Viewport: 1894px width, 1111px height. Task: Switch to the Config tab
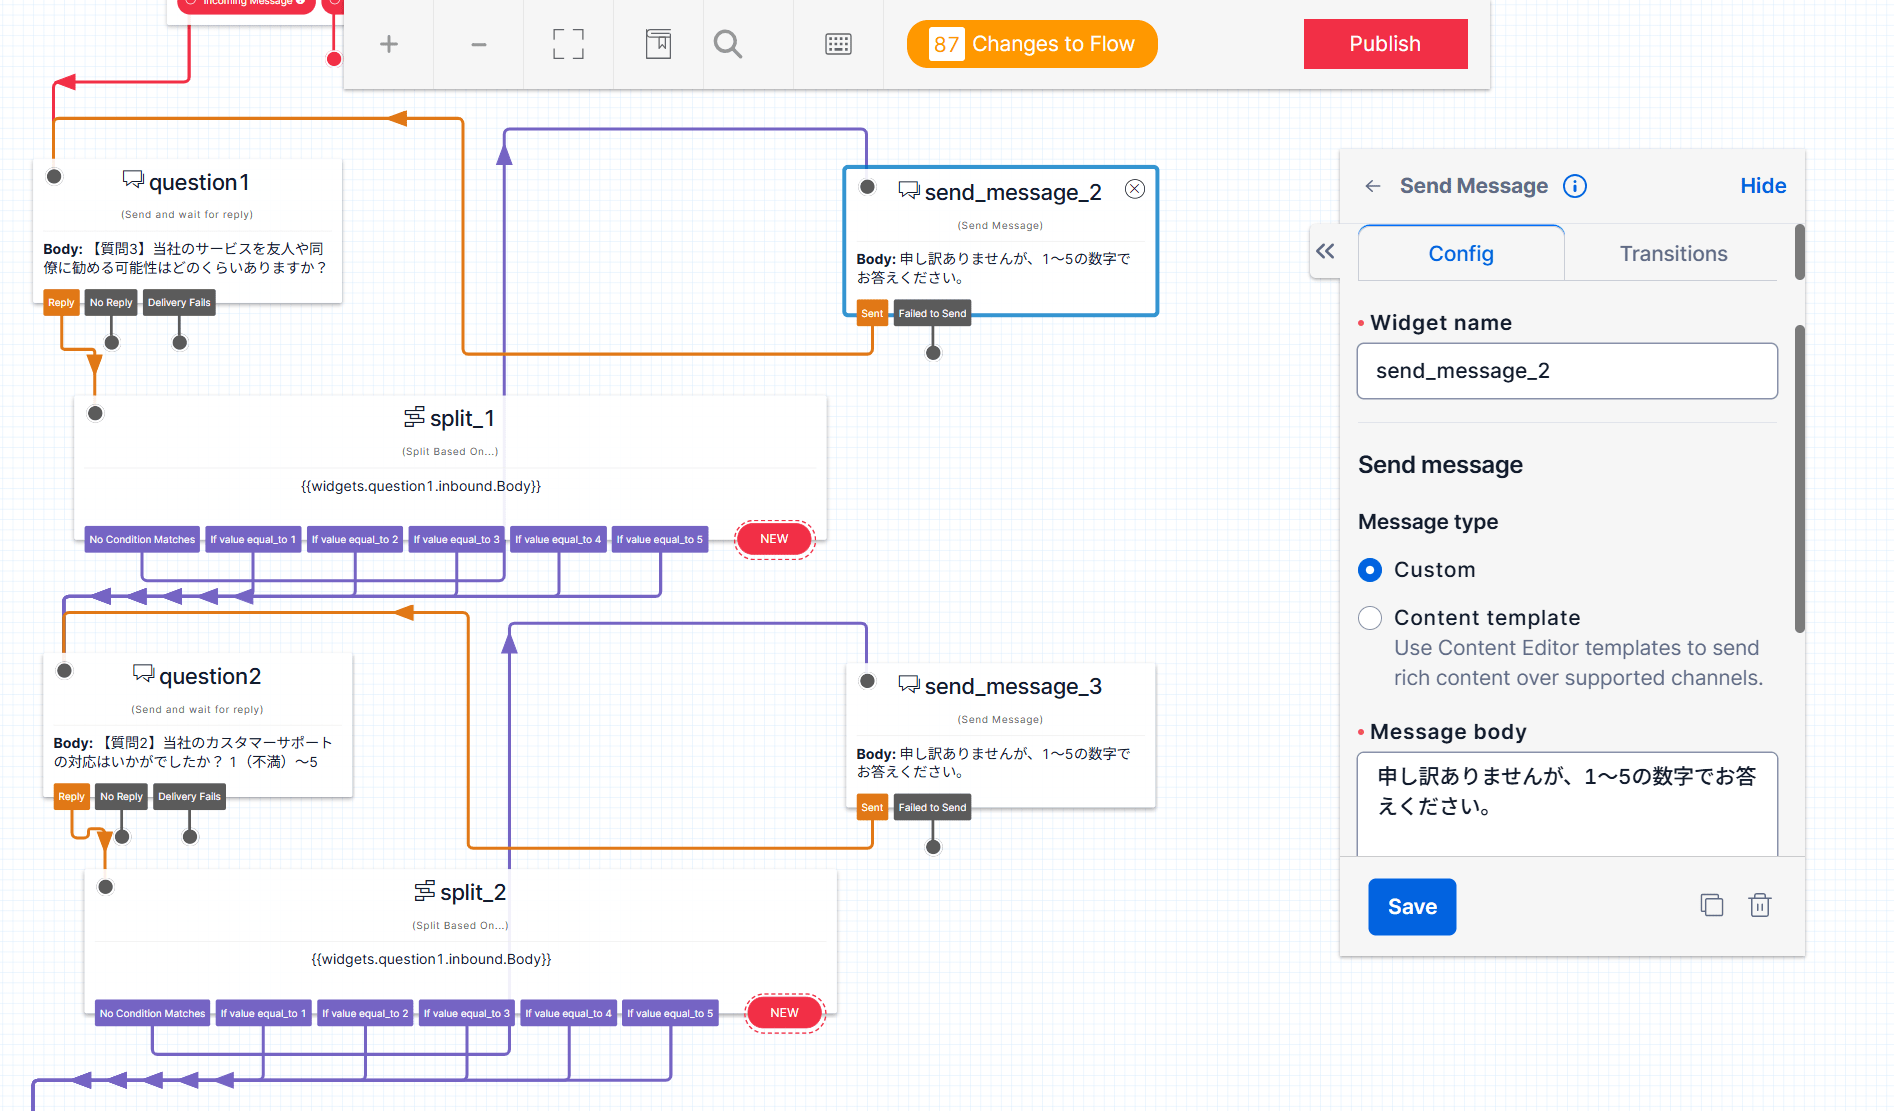coord(1461,254)
